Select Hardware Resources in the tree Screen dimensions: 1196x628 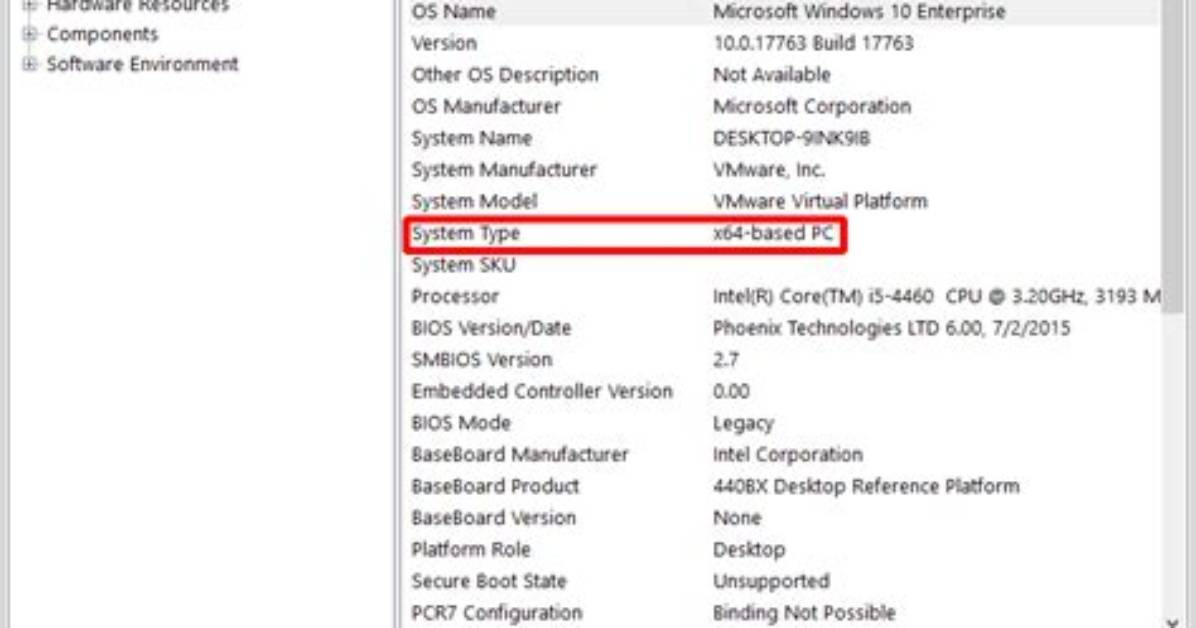click(138, 6)
